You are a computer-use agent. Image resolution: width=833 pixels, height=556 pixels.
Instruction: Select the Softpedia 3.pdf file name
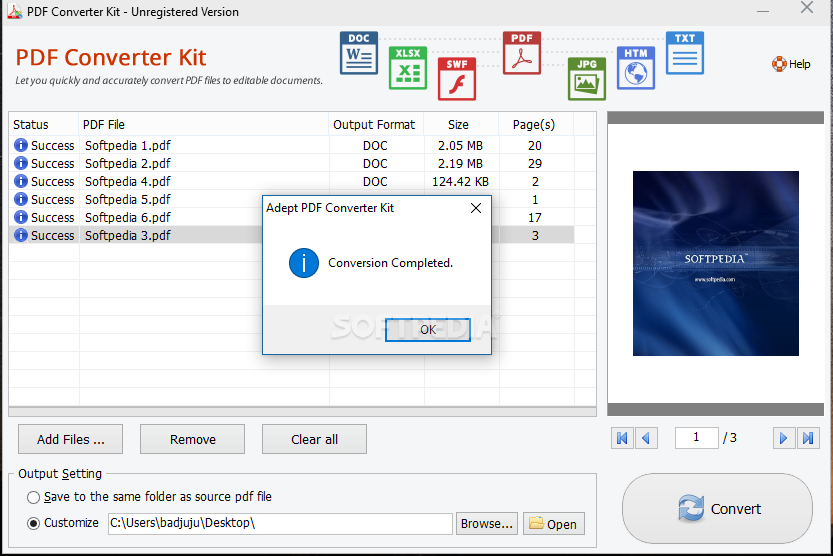tap(128, 235)
